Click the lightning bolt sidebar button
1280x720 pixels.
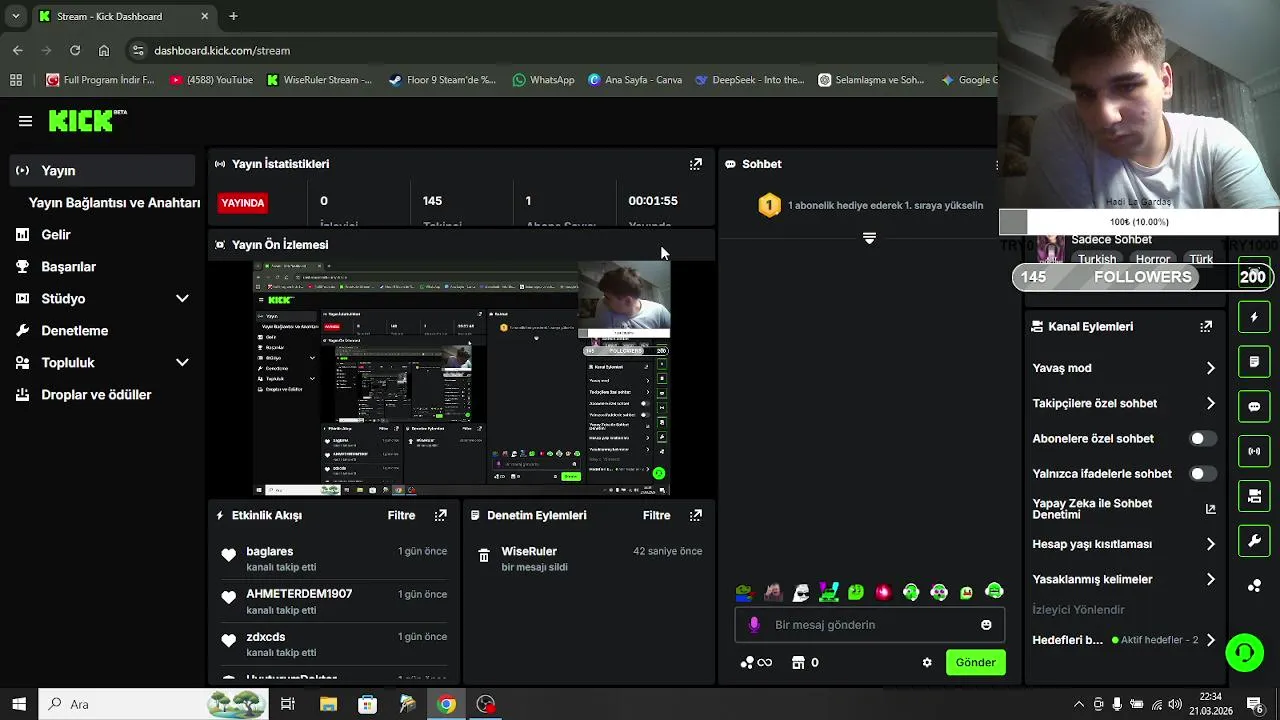1254,317
